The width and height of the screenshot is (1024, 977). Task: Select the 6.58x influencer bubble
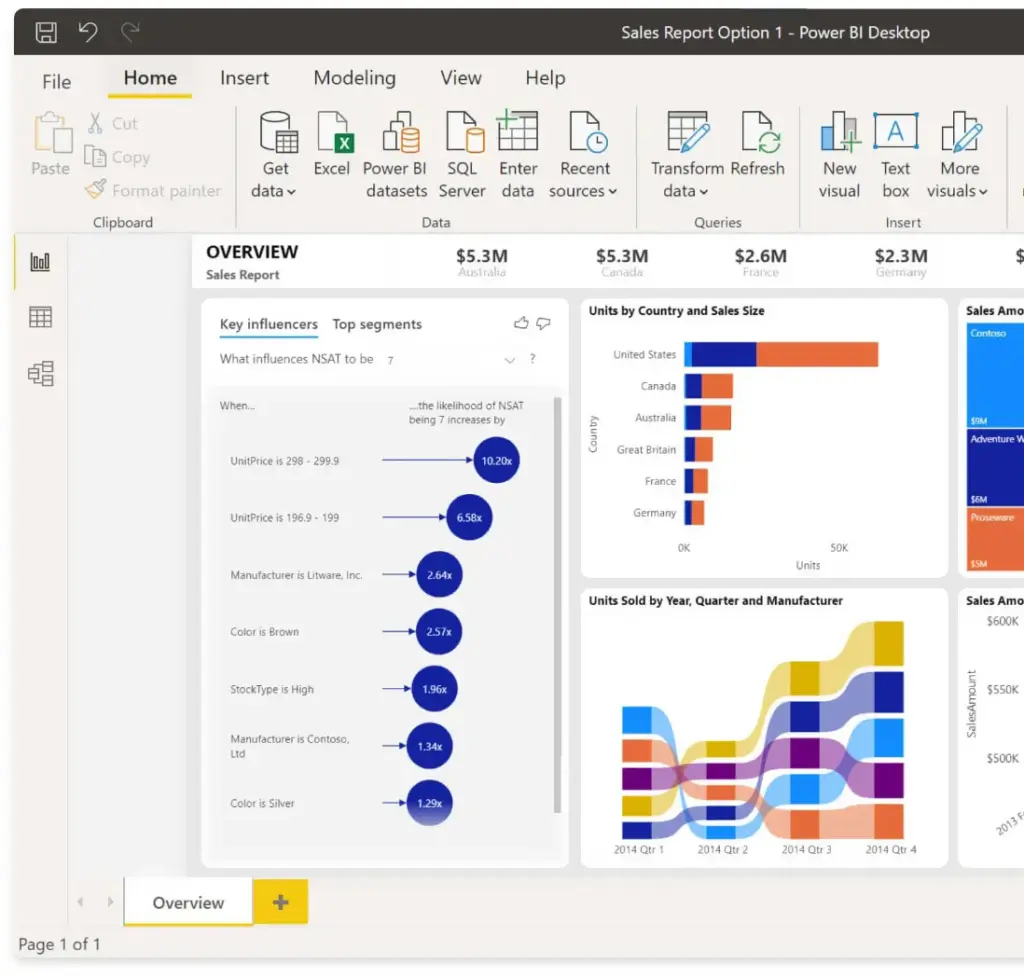pos(469,517)
